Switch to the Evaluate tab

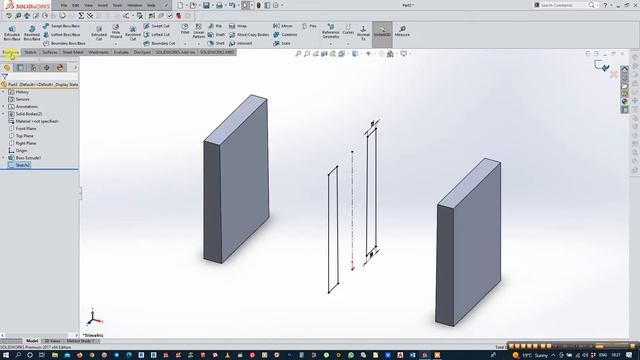[x=121, y=52]
